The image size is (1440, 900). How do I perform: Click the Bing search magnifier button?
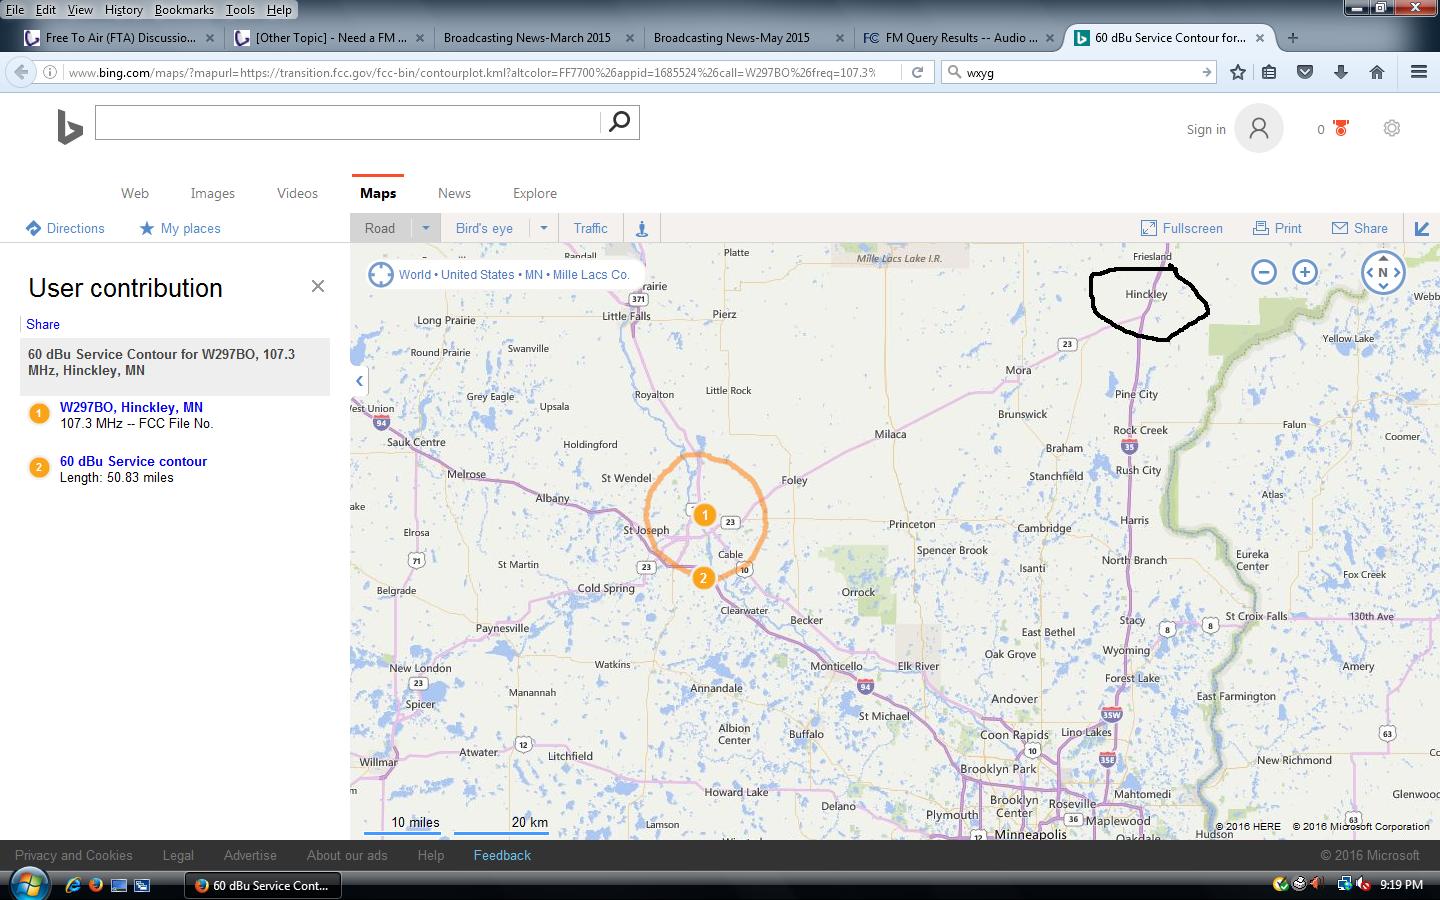[x=619, y=122]
